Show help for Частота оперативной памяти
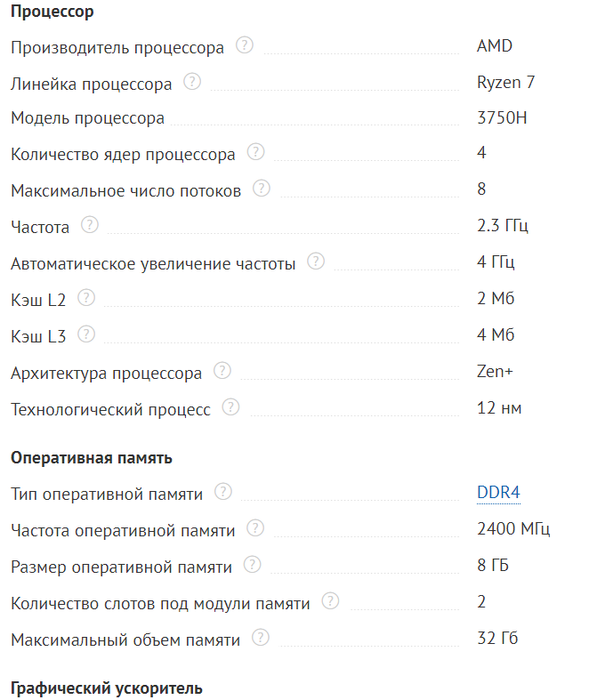 coord(255,528)
